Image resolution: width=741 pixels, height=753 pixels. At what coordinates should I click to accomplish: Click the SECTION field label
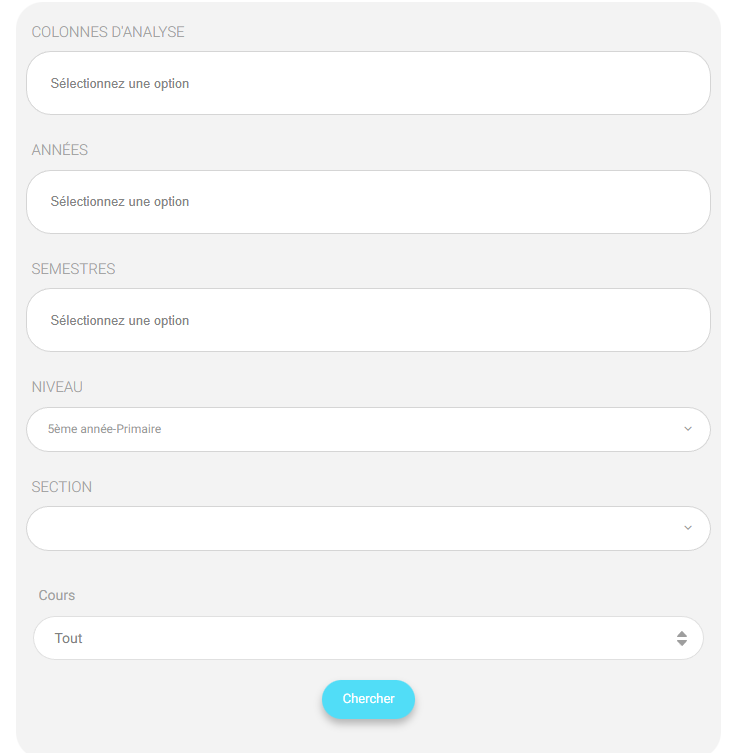[x=61, y=487]
